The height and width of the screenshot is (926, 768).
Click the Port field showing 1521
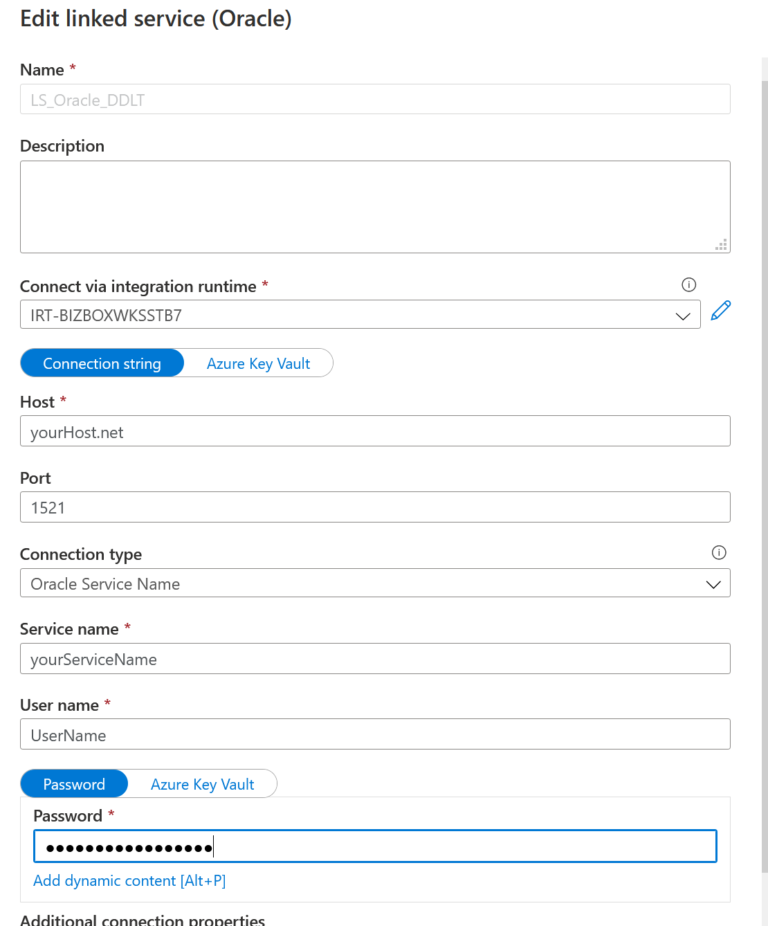(375, 507)
